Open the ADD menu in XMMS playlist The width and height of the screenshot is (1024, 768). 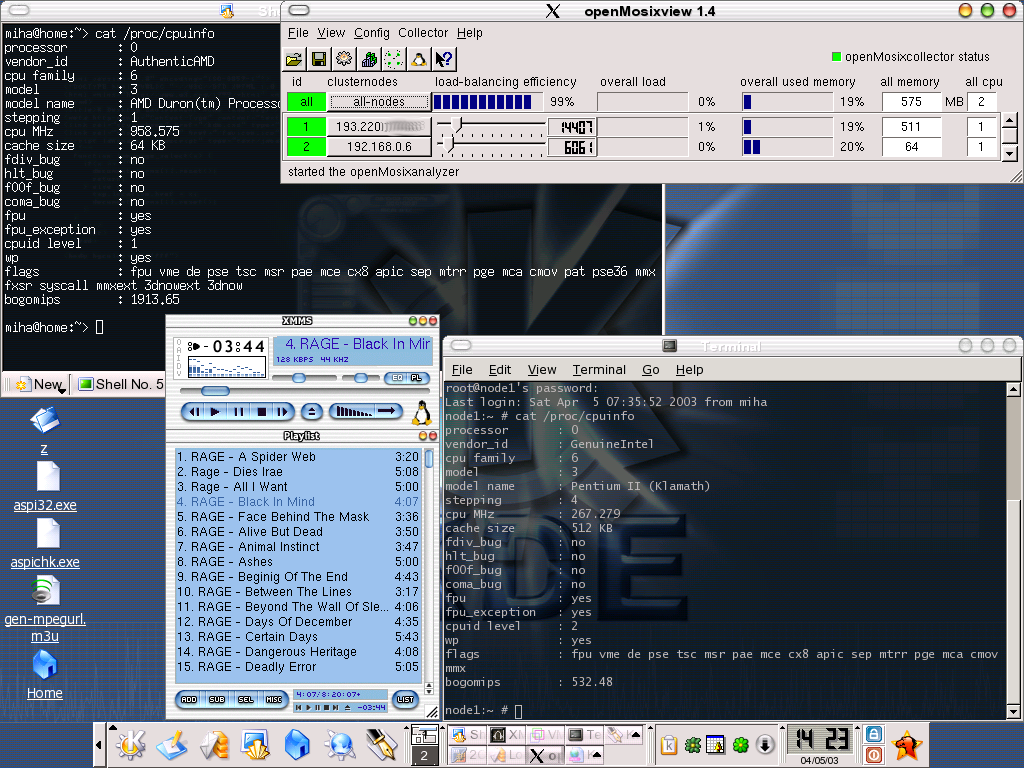coord(188,700)
